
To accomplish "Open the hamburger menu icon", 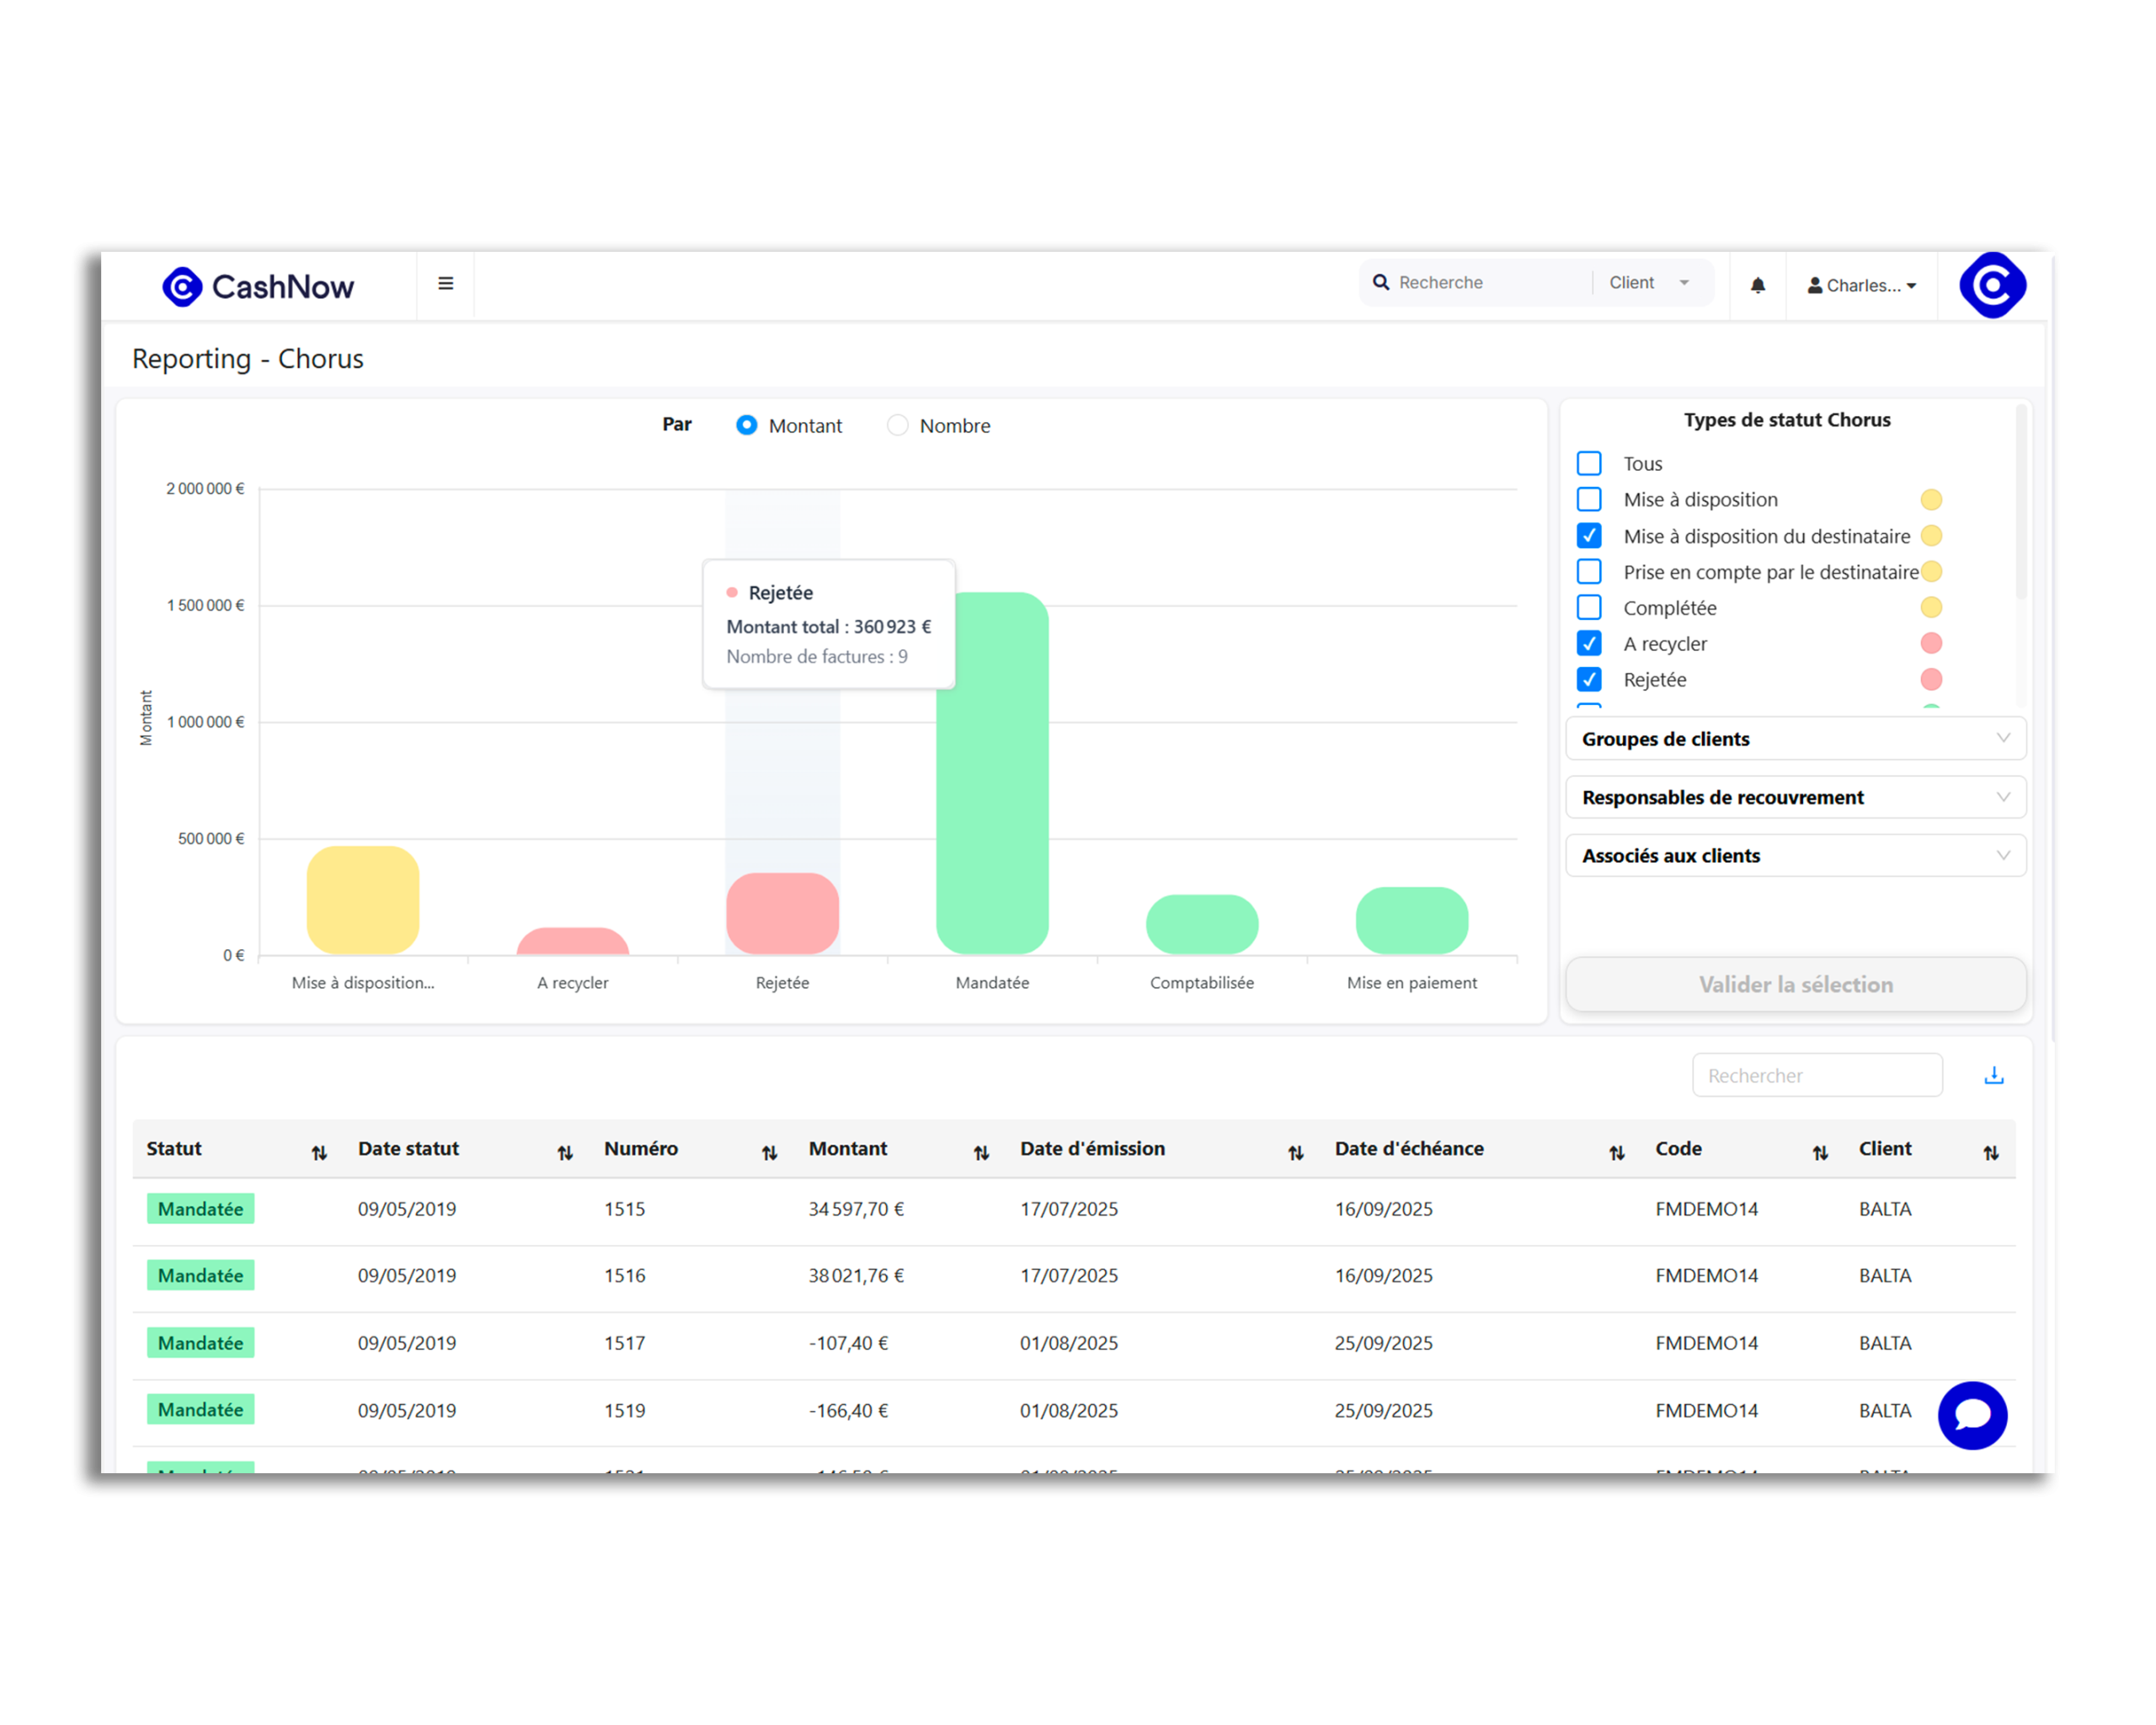I will tap(446, 284).
